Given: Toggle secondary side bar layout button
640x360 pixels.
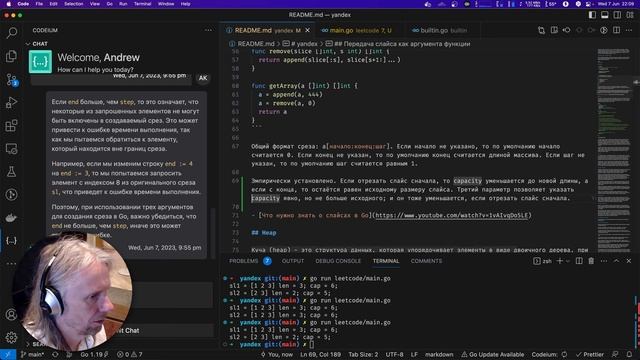Looking at the screenshot, I should [617, 15].
